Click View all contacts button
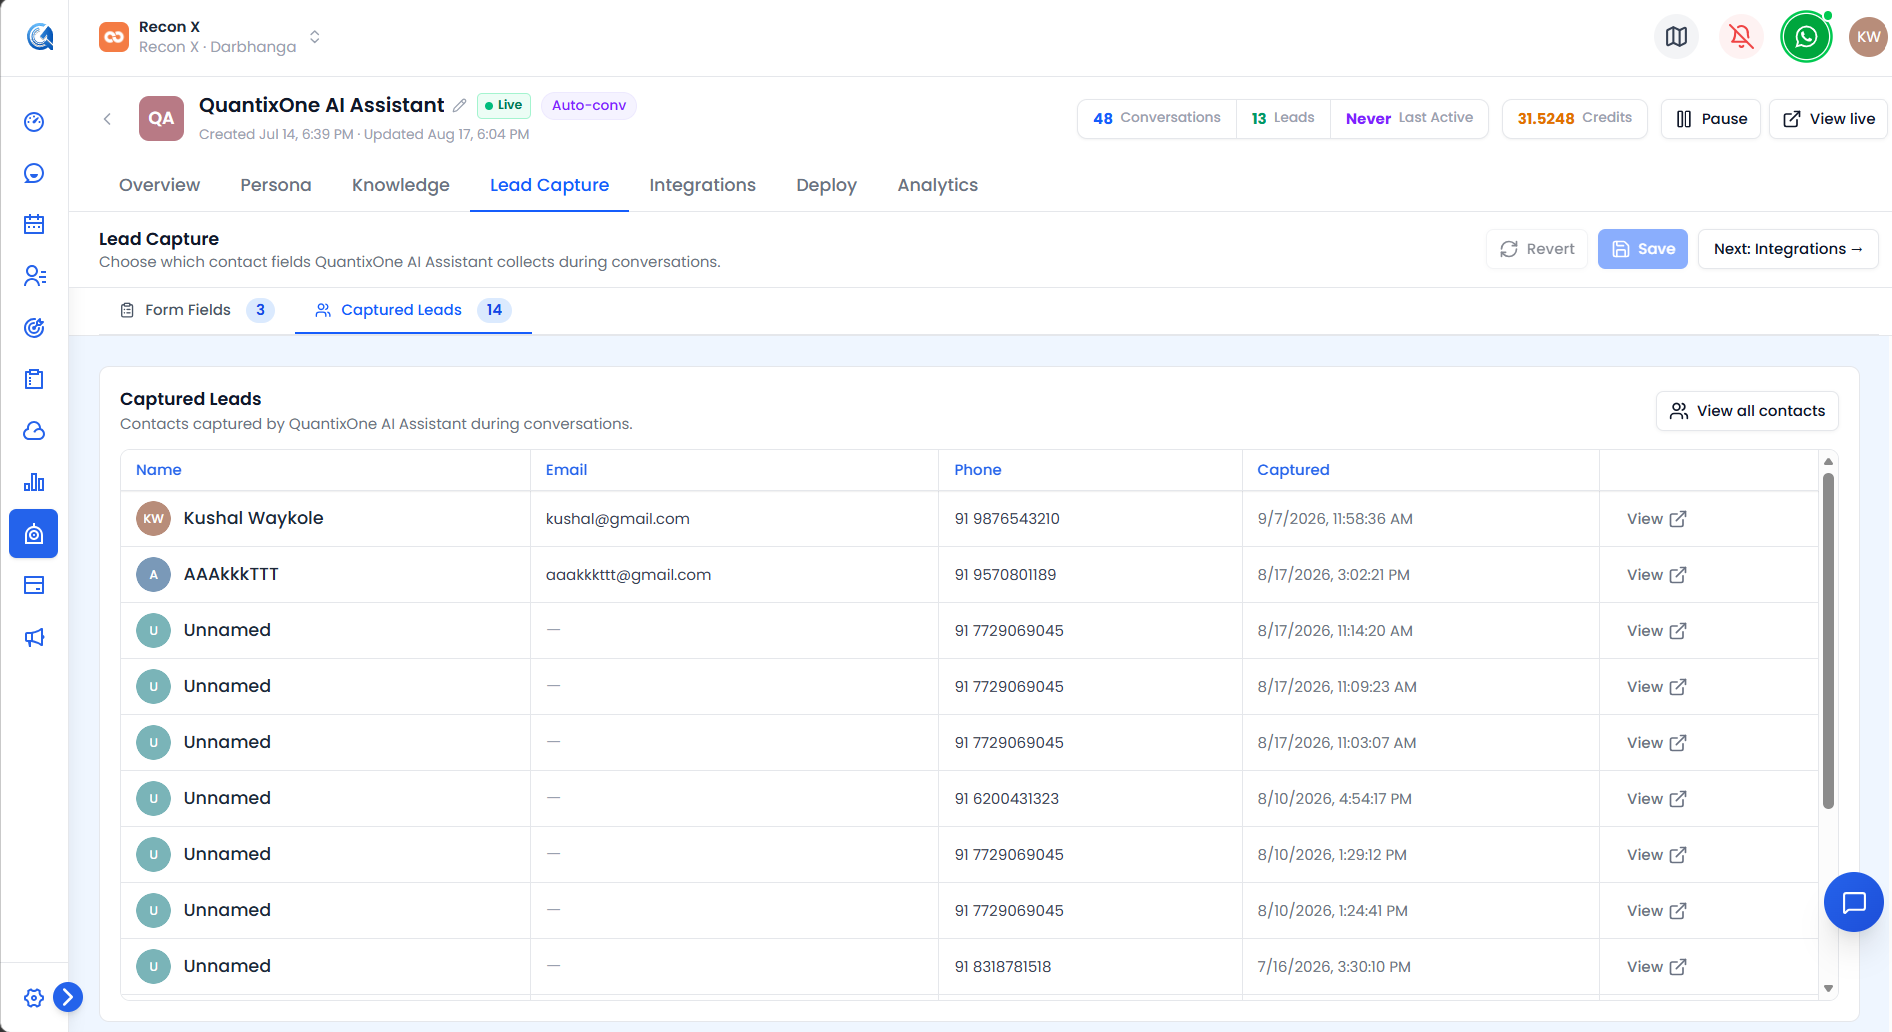Screen dimensions: 1892x1032 tap(1747, 411)
